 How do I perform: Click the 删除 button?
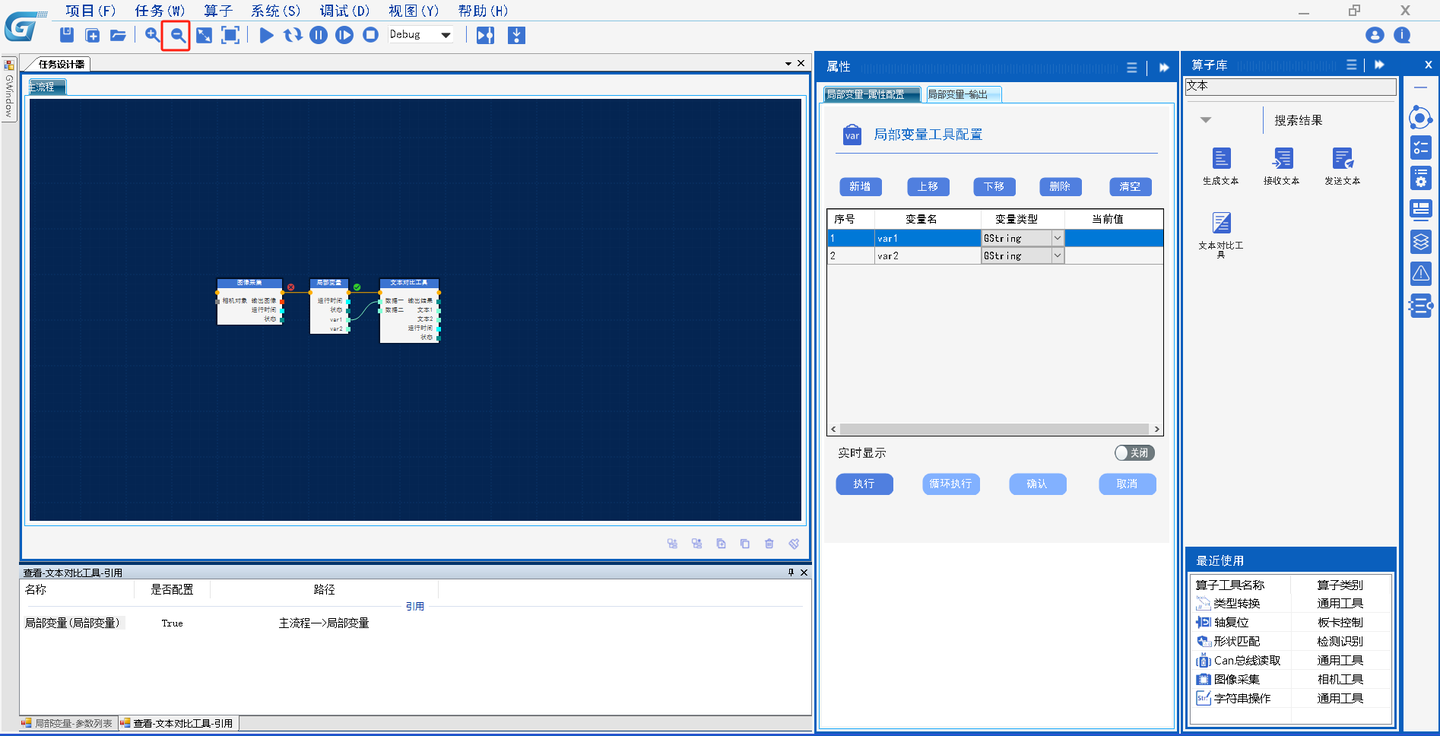(x=1060, y=187)
